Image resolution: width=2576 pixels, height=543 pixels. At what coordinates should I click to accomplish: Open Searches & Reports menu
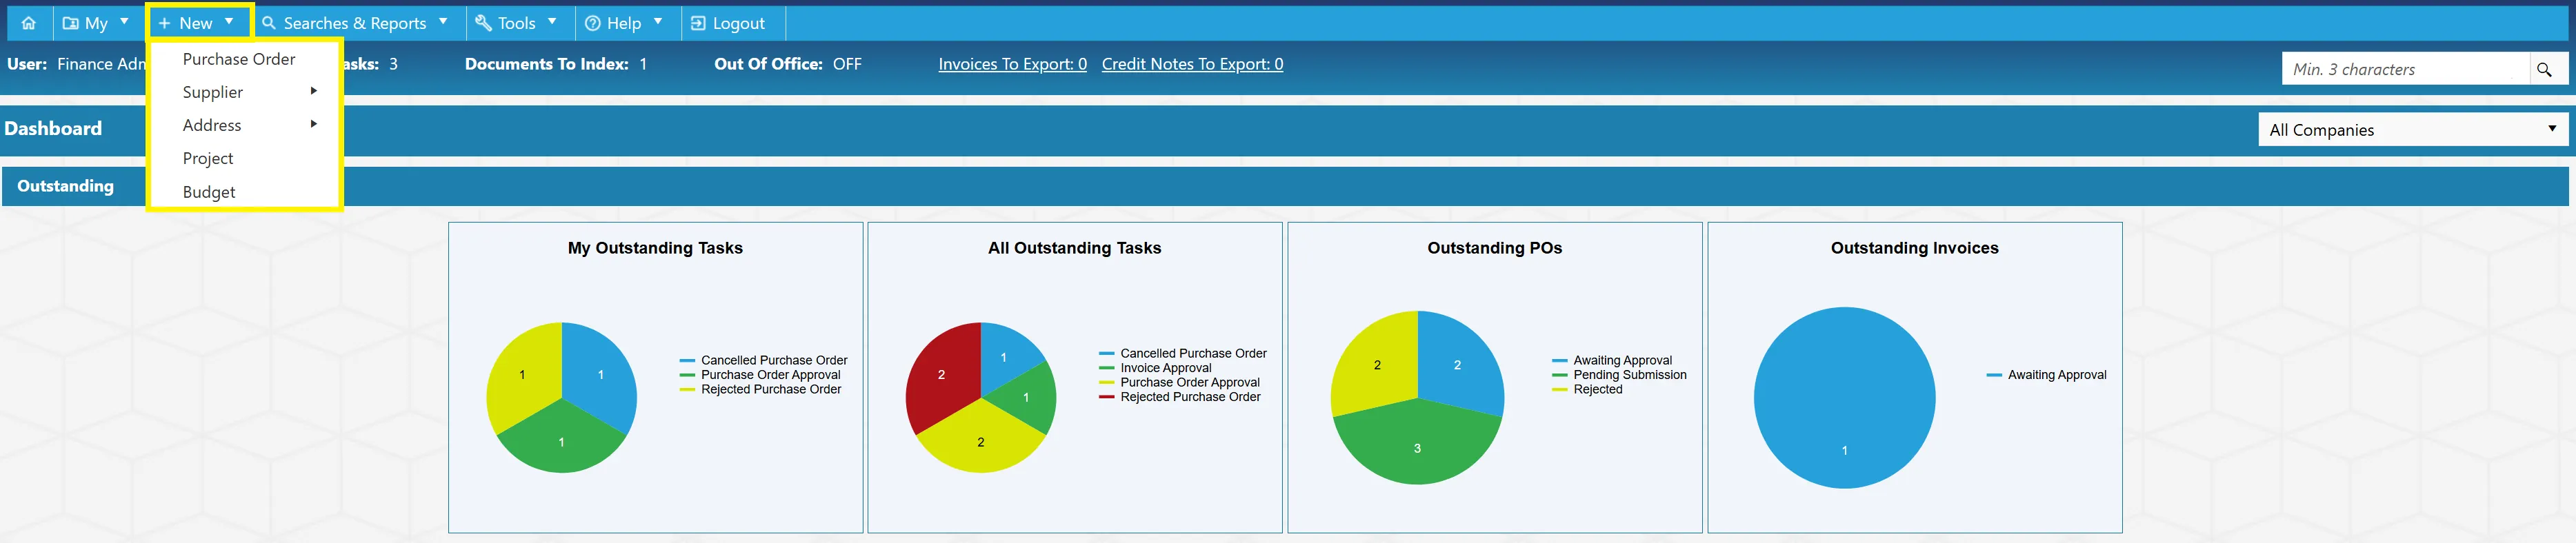(x=356, y=23)
